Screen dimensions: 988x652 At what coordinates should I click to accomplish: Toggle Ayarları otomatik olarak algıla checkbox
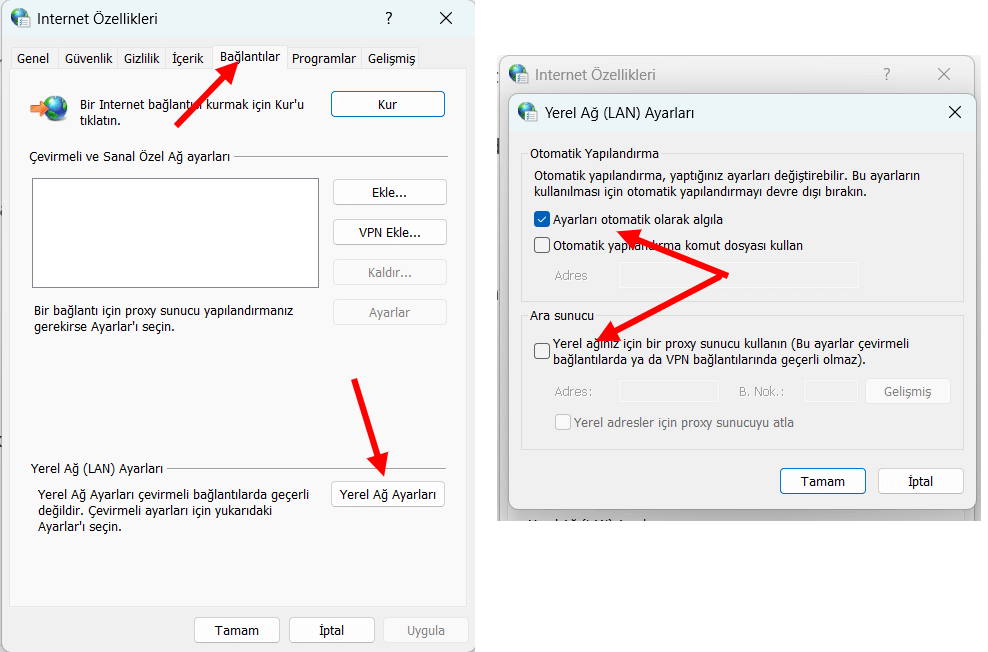tap(542, 220)
